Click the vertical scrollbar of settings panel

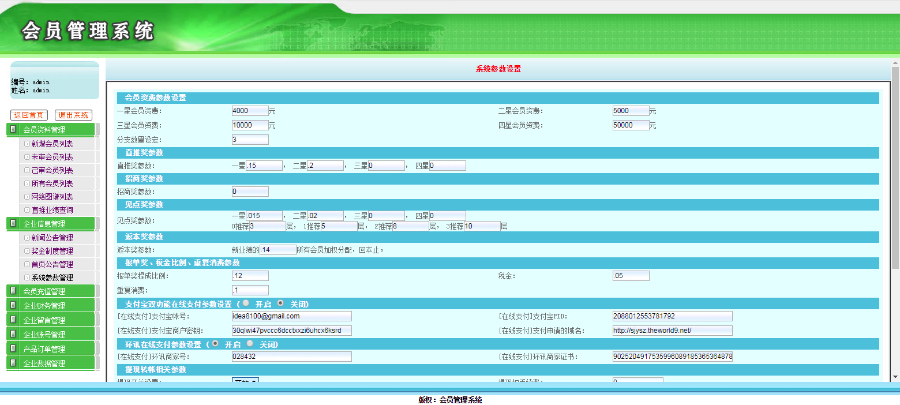895,220
